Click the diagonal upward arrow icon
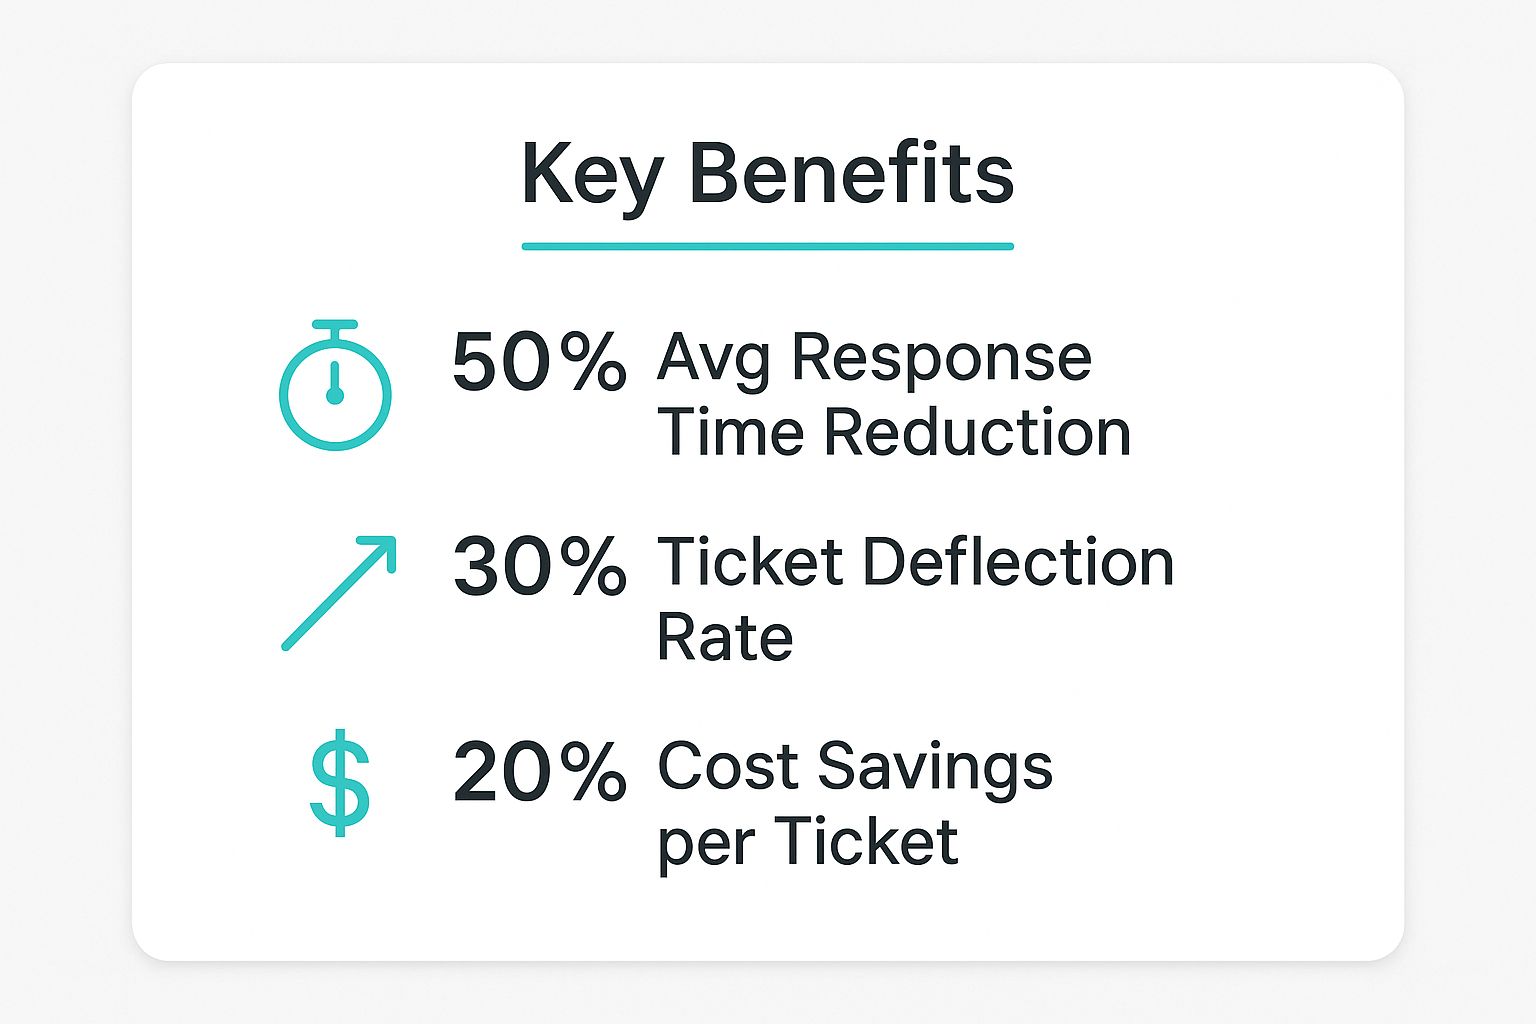1536x1024 pixels. (339, 593)
